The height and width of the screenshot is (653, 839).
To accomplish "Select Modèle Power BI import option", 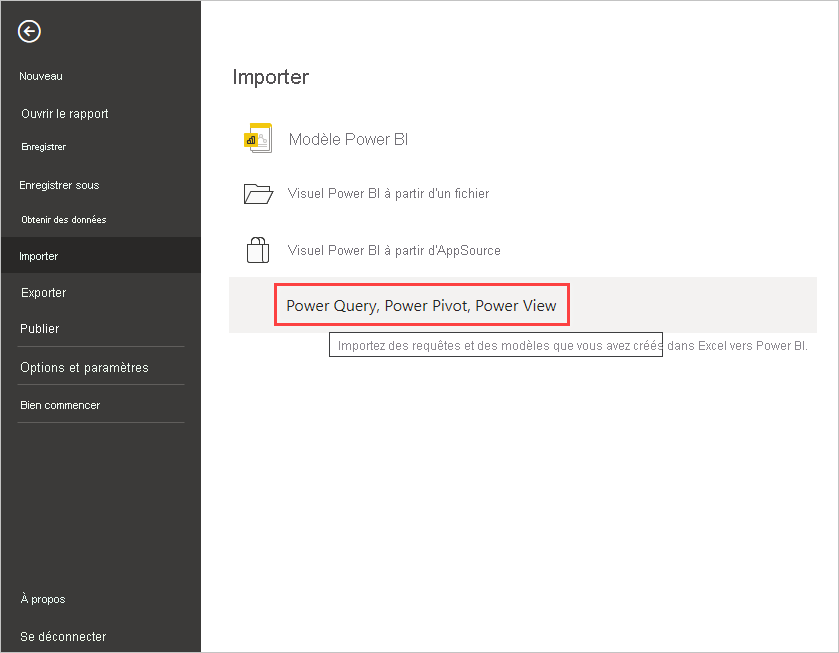I will [x=348, y=139].
